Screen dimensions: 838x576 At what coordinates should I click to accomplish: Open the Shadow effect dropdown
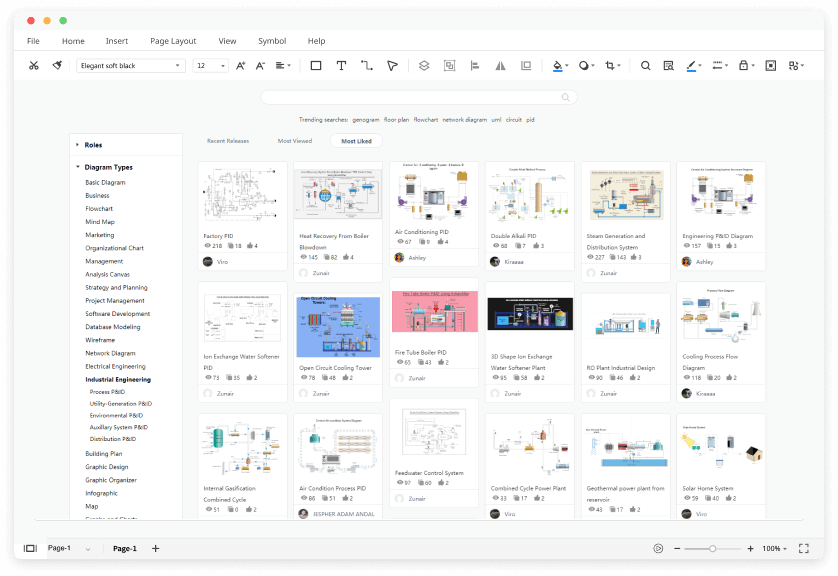(586, 66)
